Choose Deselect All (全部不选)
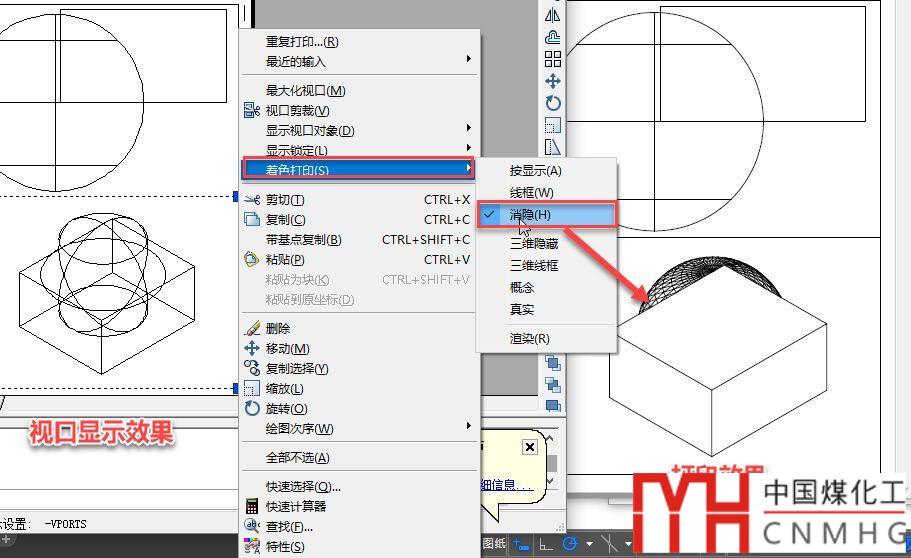Viewport: 911px width, 558px height. click(x=359, y=458)
